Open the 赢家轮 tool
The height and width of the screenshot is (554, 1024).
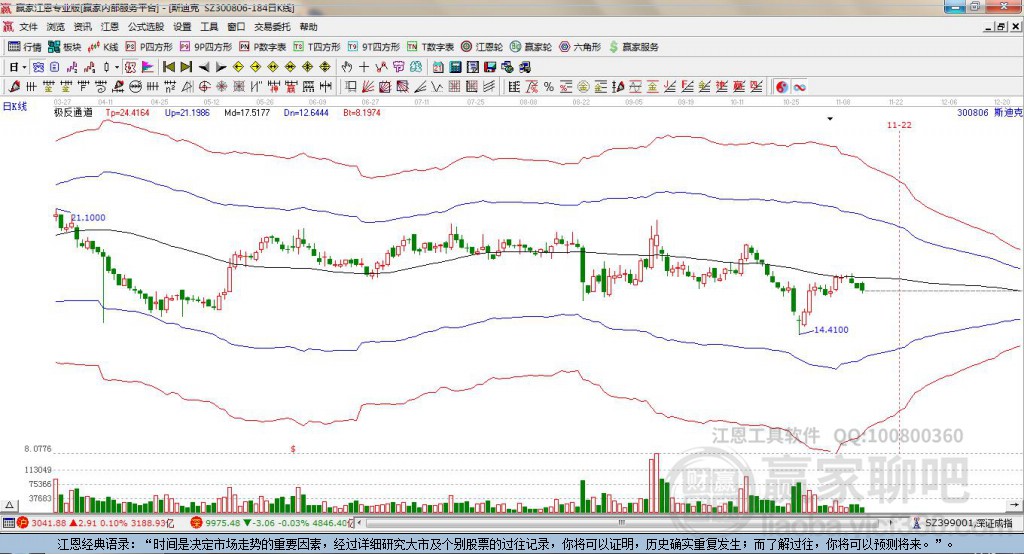pyautogui.click(x=531, y=47)
